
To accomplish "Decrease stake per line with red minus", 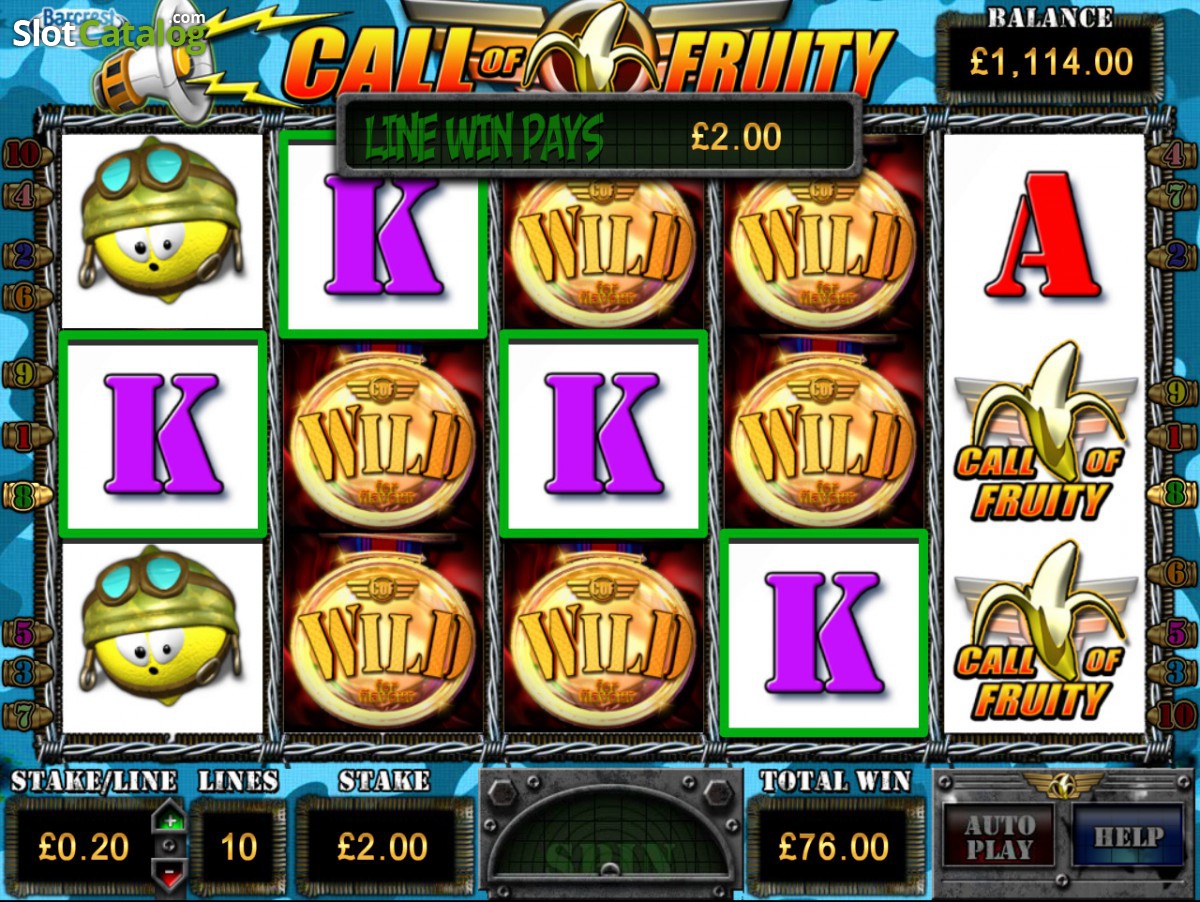I will pos(170,876).
